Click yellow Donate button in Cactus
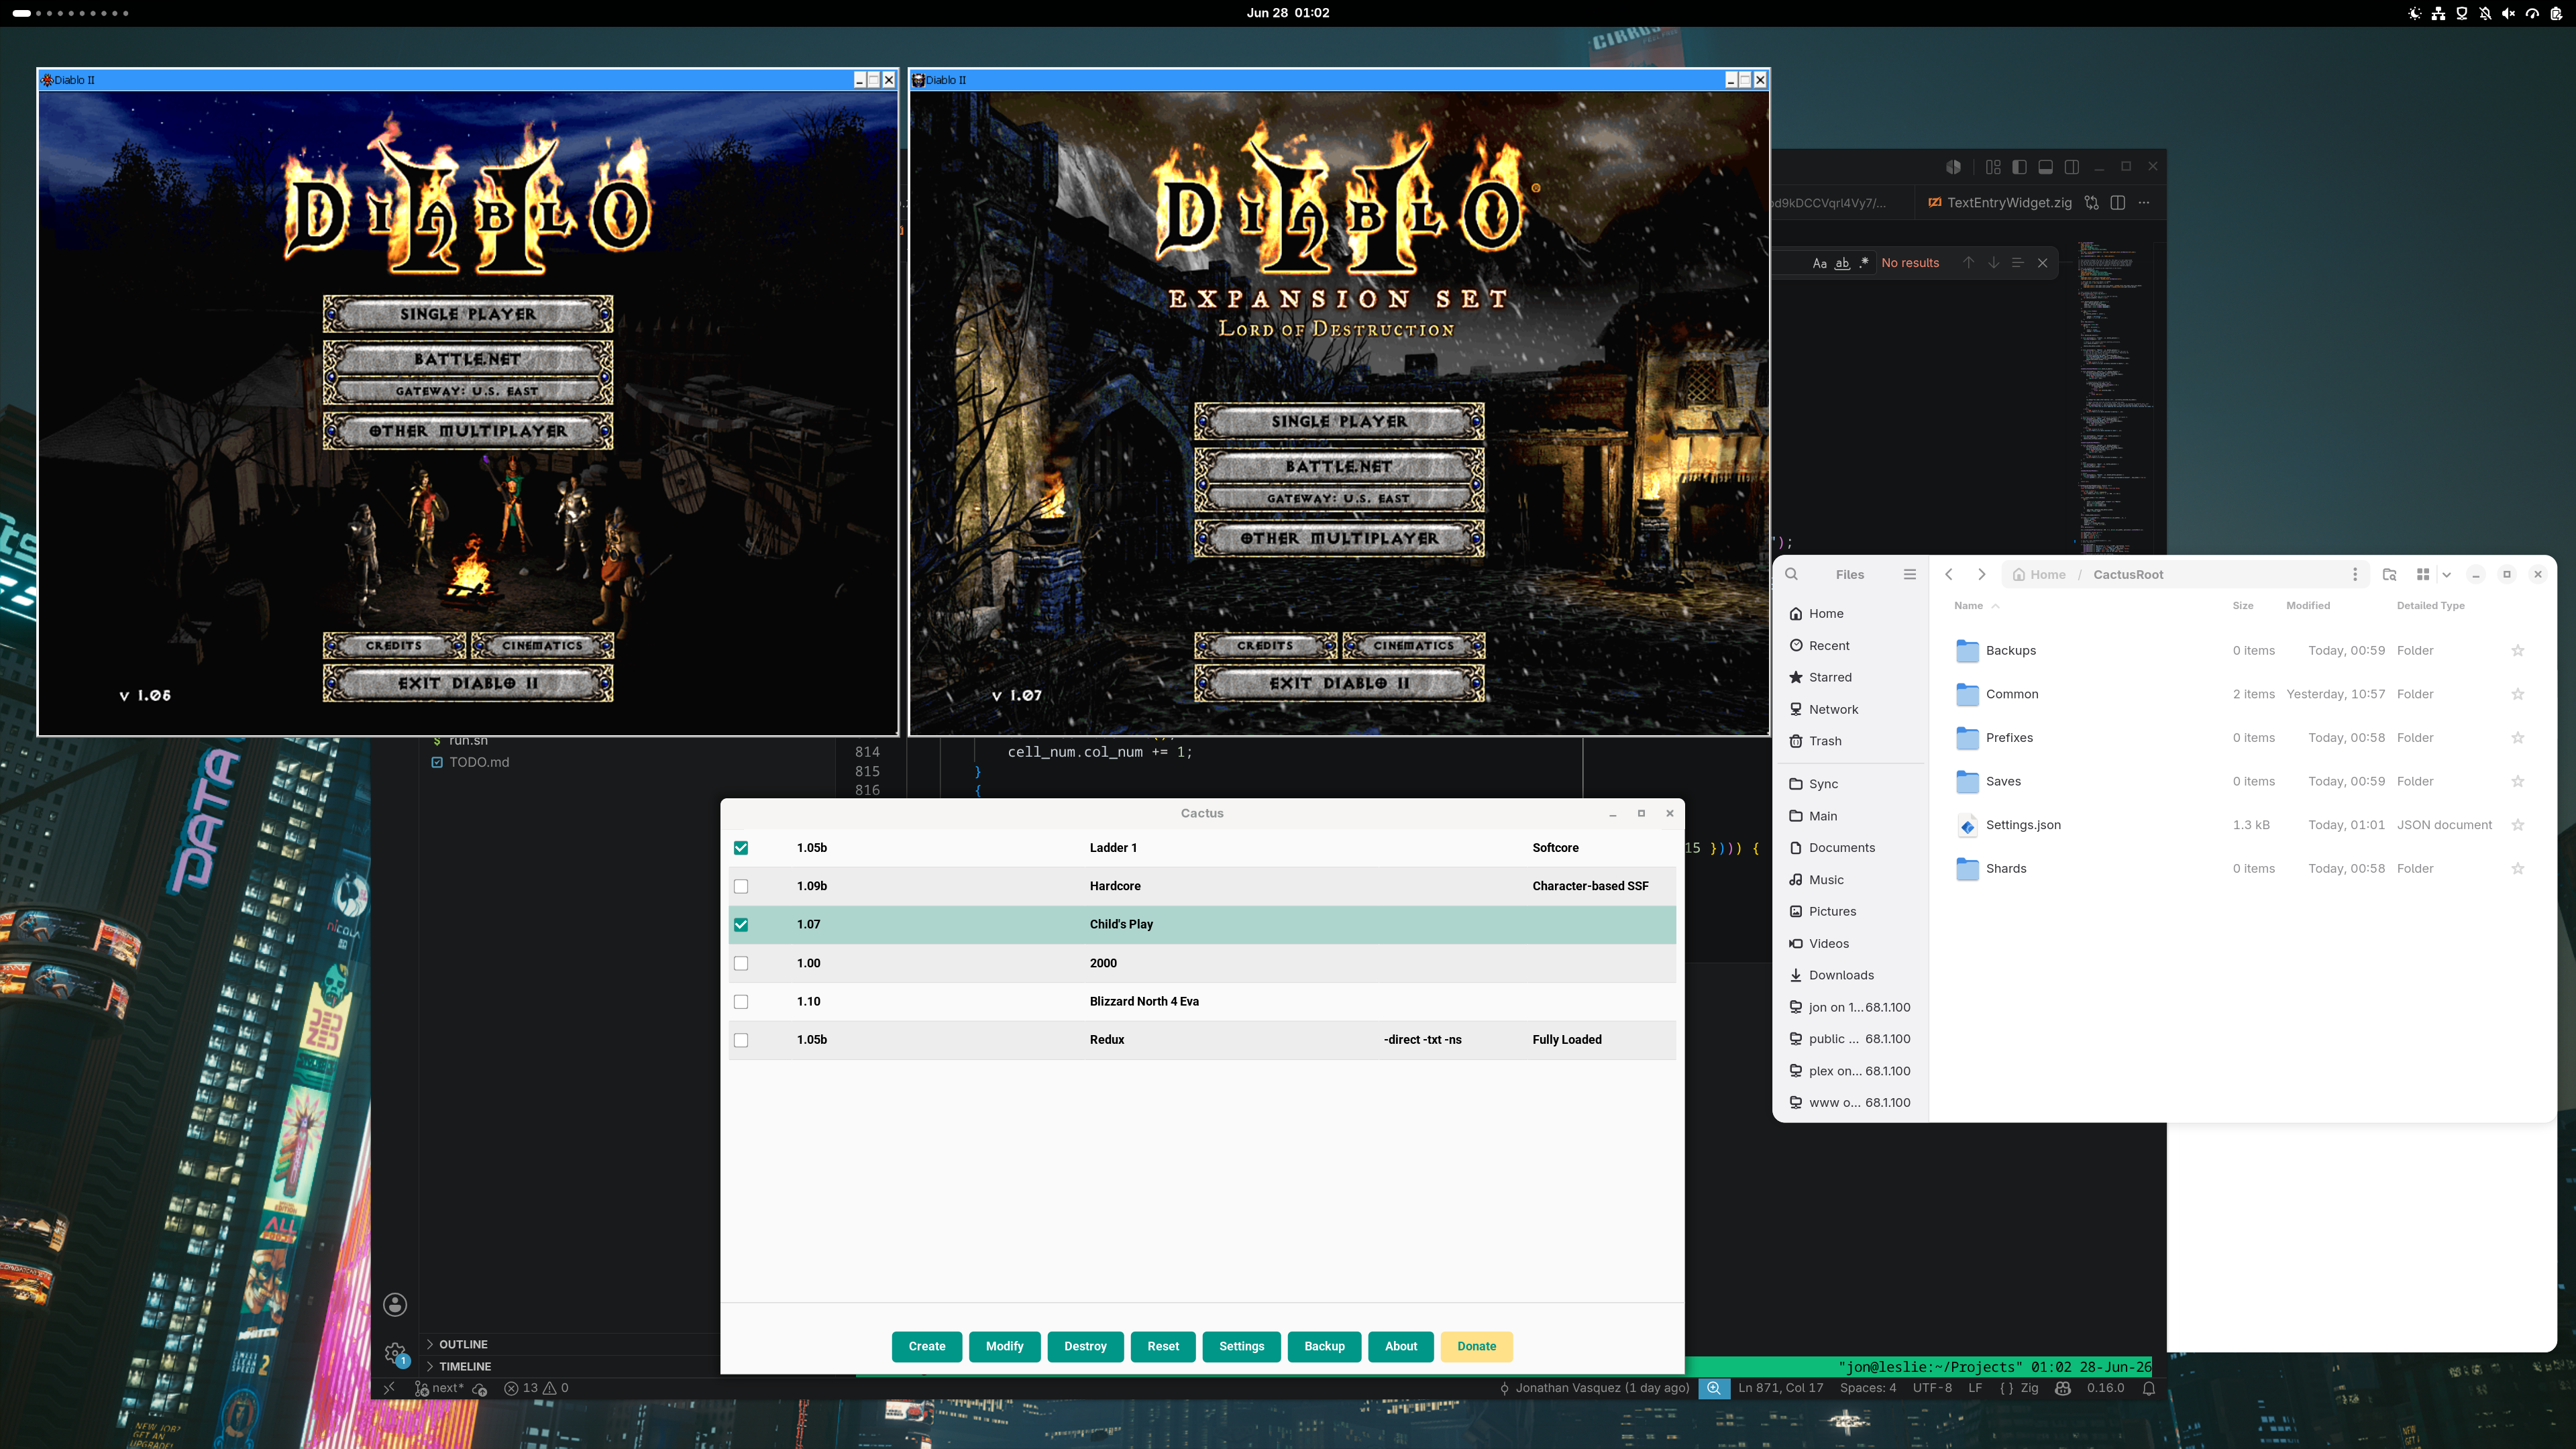This screenshot has width=2576, height=1449. [x=1476, y=1346]
